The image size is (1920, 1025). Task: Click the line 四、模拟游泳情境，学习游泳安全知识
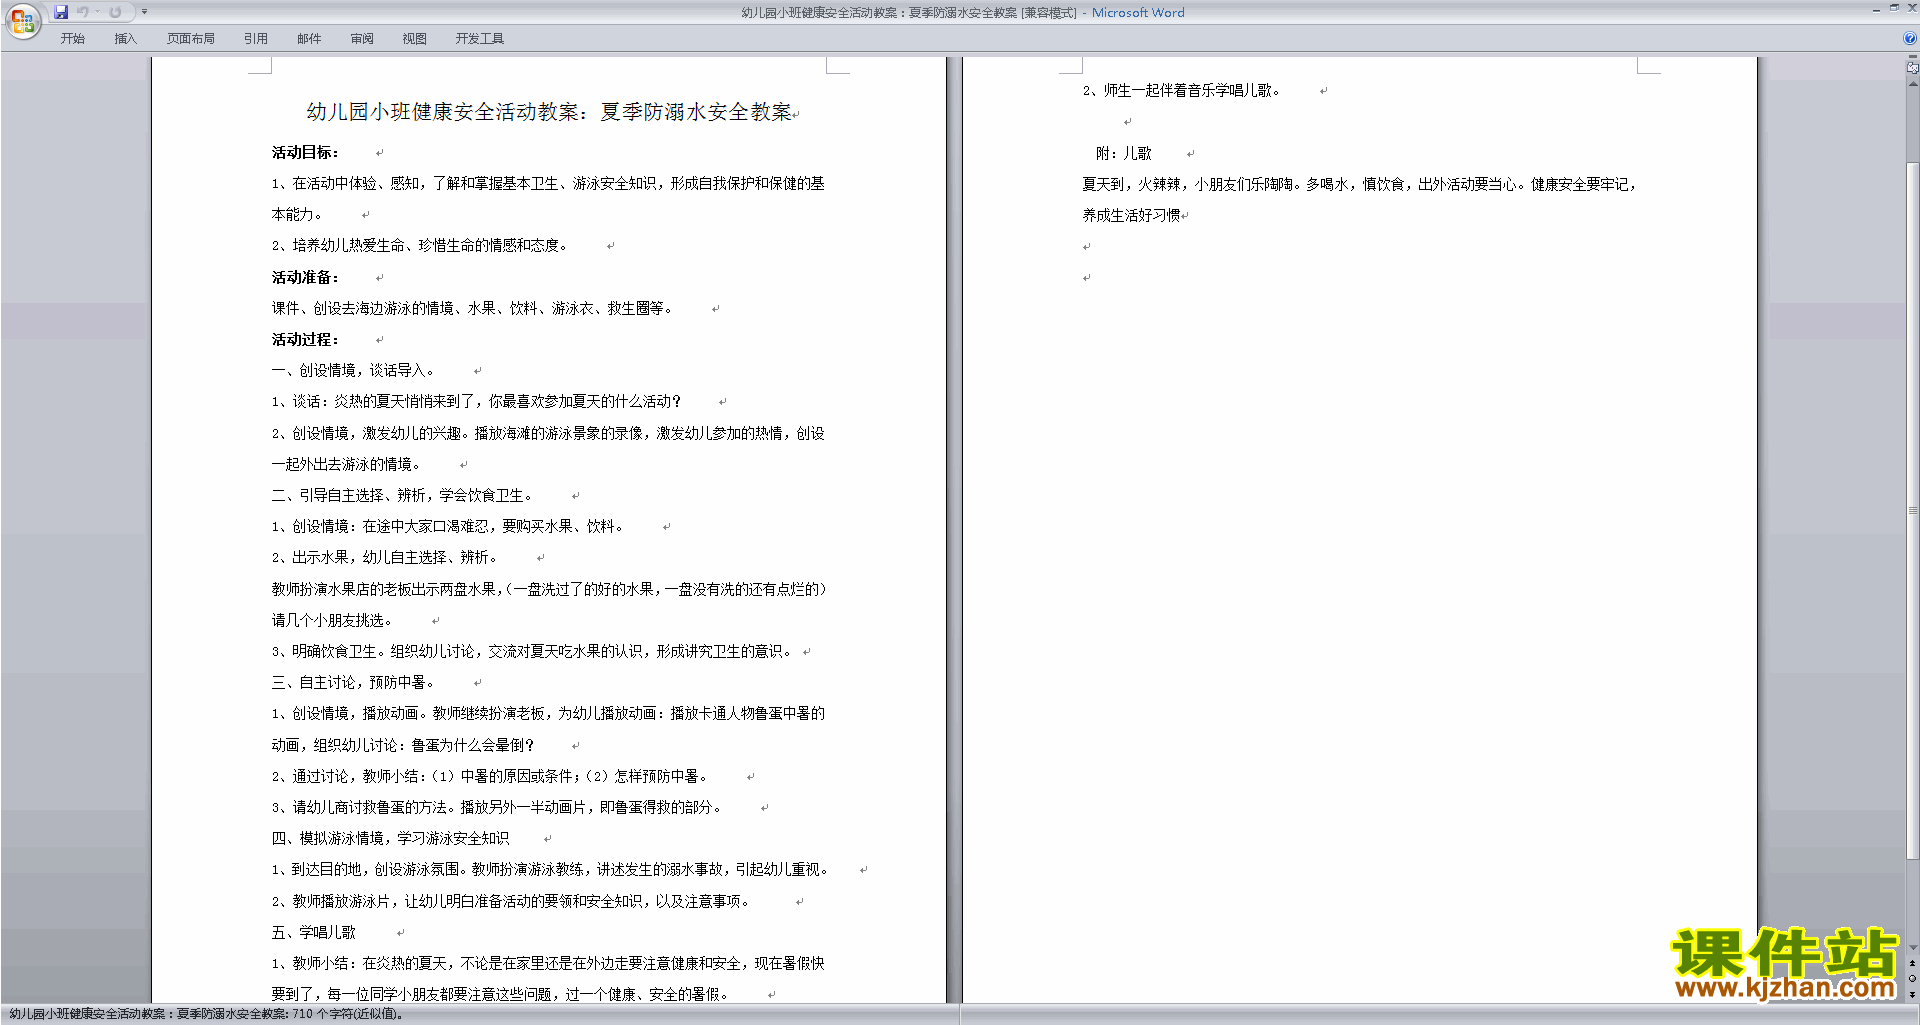click(x=391, y=839)
